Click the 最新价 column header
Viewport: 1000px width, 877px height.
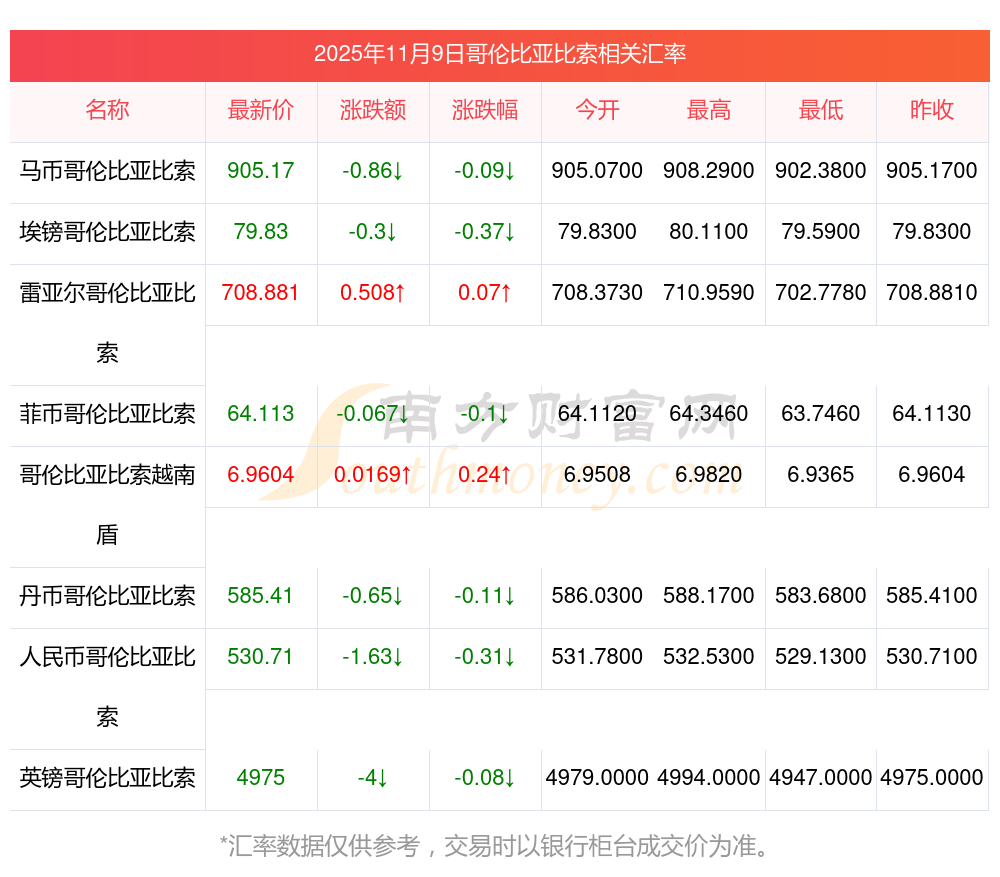click(261, 110)
